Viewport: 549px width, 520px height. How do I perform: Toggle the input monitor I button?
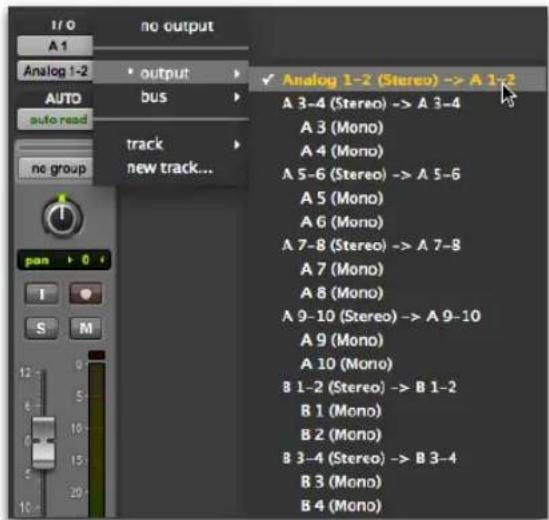coord(42,293)
